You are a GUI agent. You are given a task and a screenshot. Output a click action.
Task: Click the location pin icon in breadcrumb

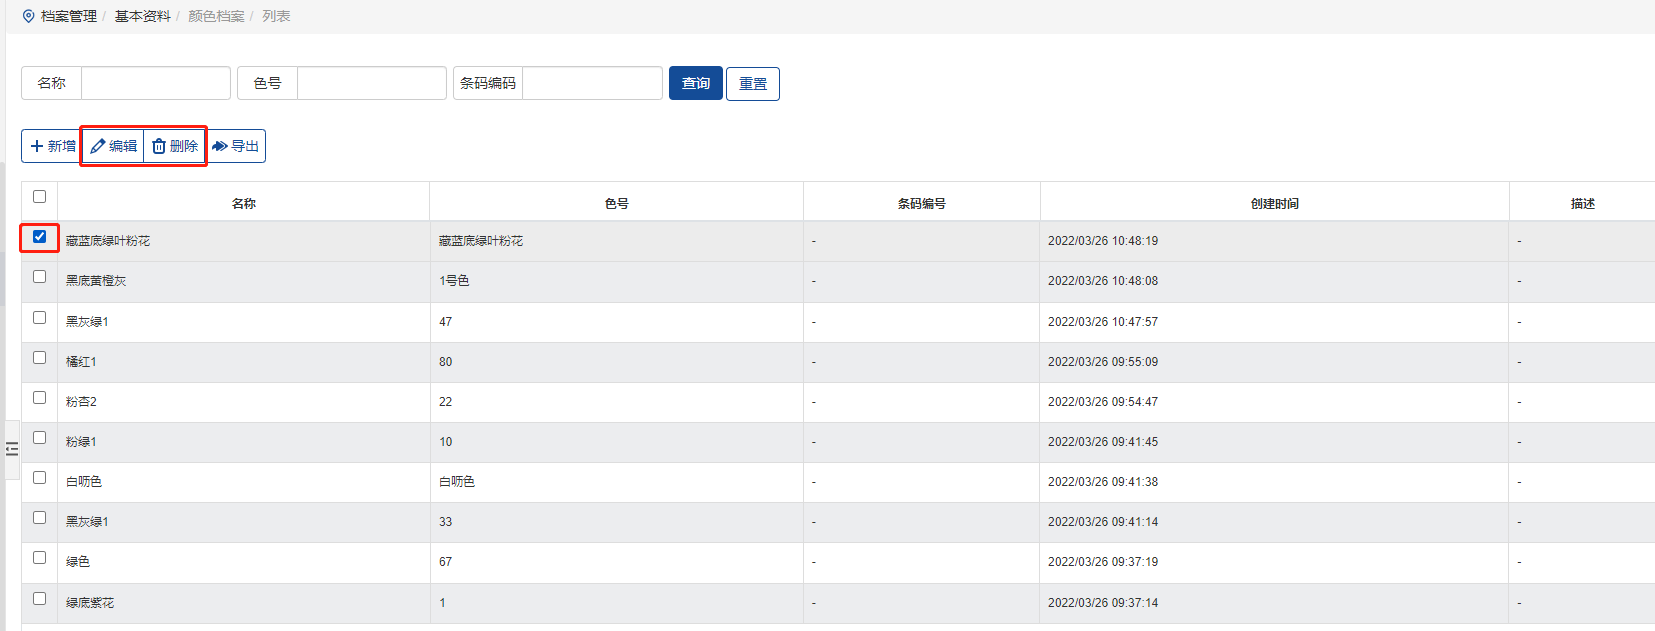click(28, 16)
